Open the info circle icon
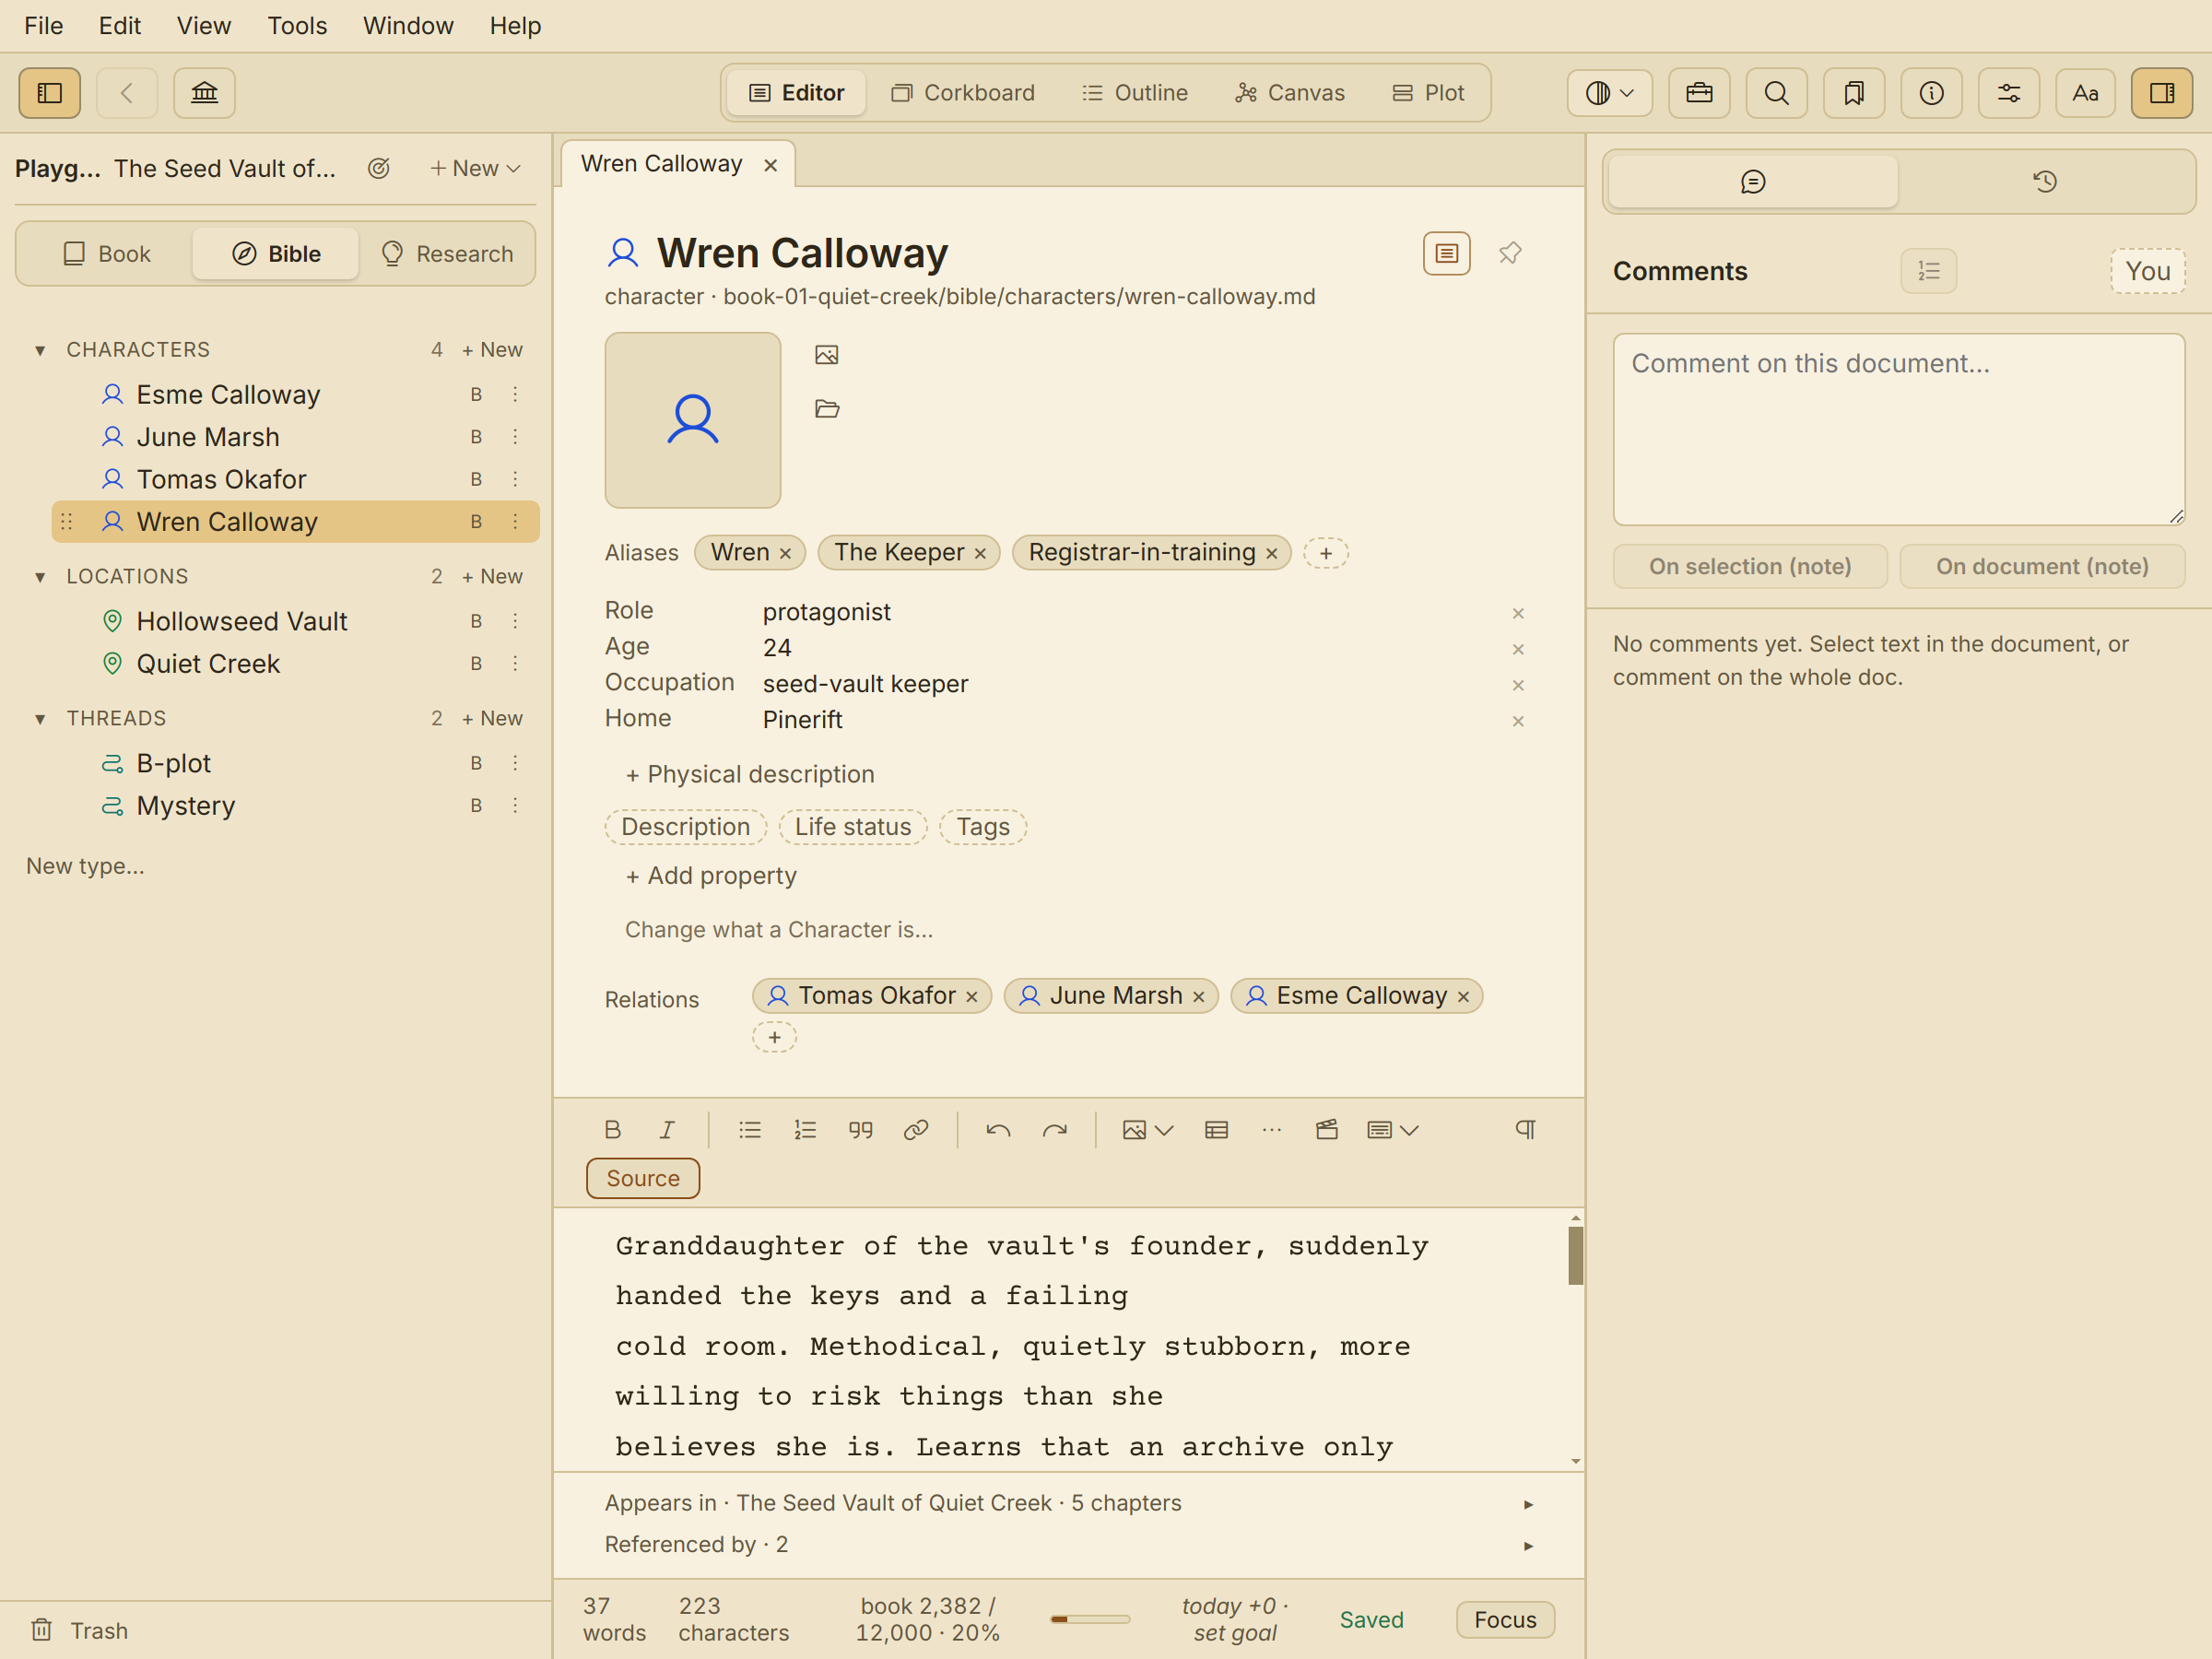The height and width of the screenshot is (1659, 2212). click(x=1931, y=93)
